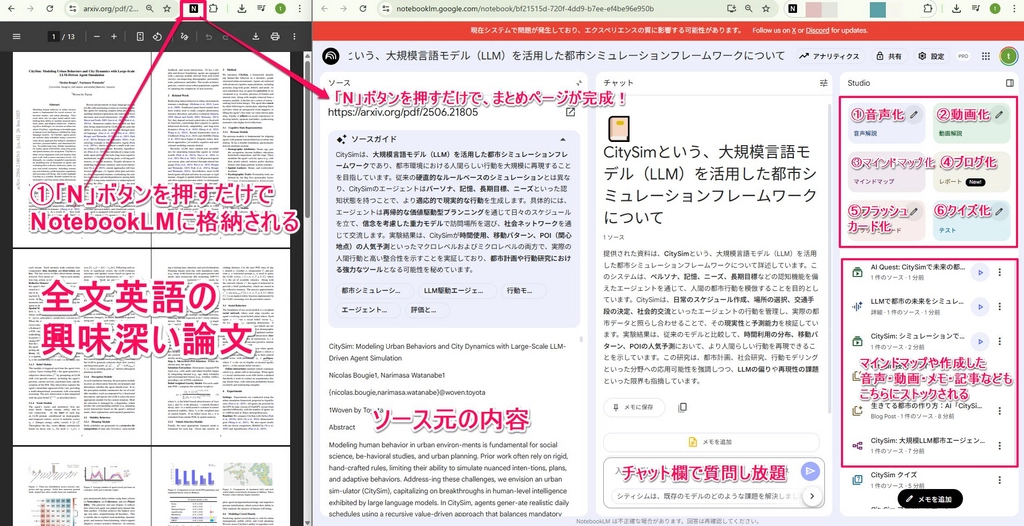Select the LLM駆動エージェ... topic chip
Viewport: 1024px width, 526px height.
click(458, 291)
